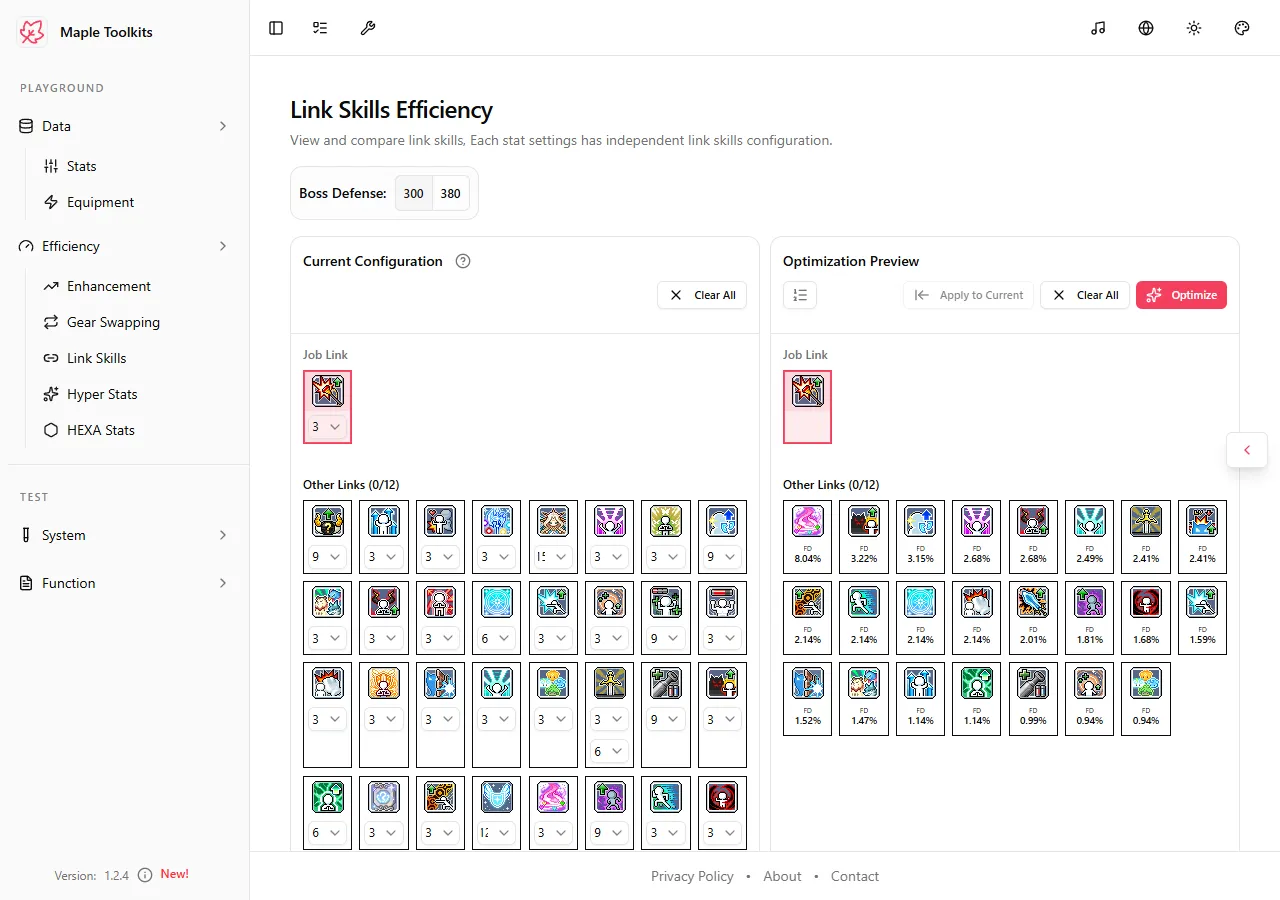Open the music note icon
1280x900 pixels.
1098,28
